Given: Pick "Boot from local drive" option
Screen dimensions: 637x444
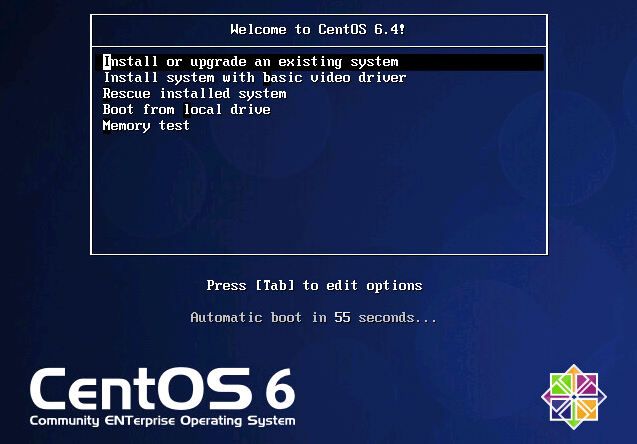Looking at the screenshot, I should pos(186,109).
